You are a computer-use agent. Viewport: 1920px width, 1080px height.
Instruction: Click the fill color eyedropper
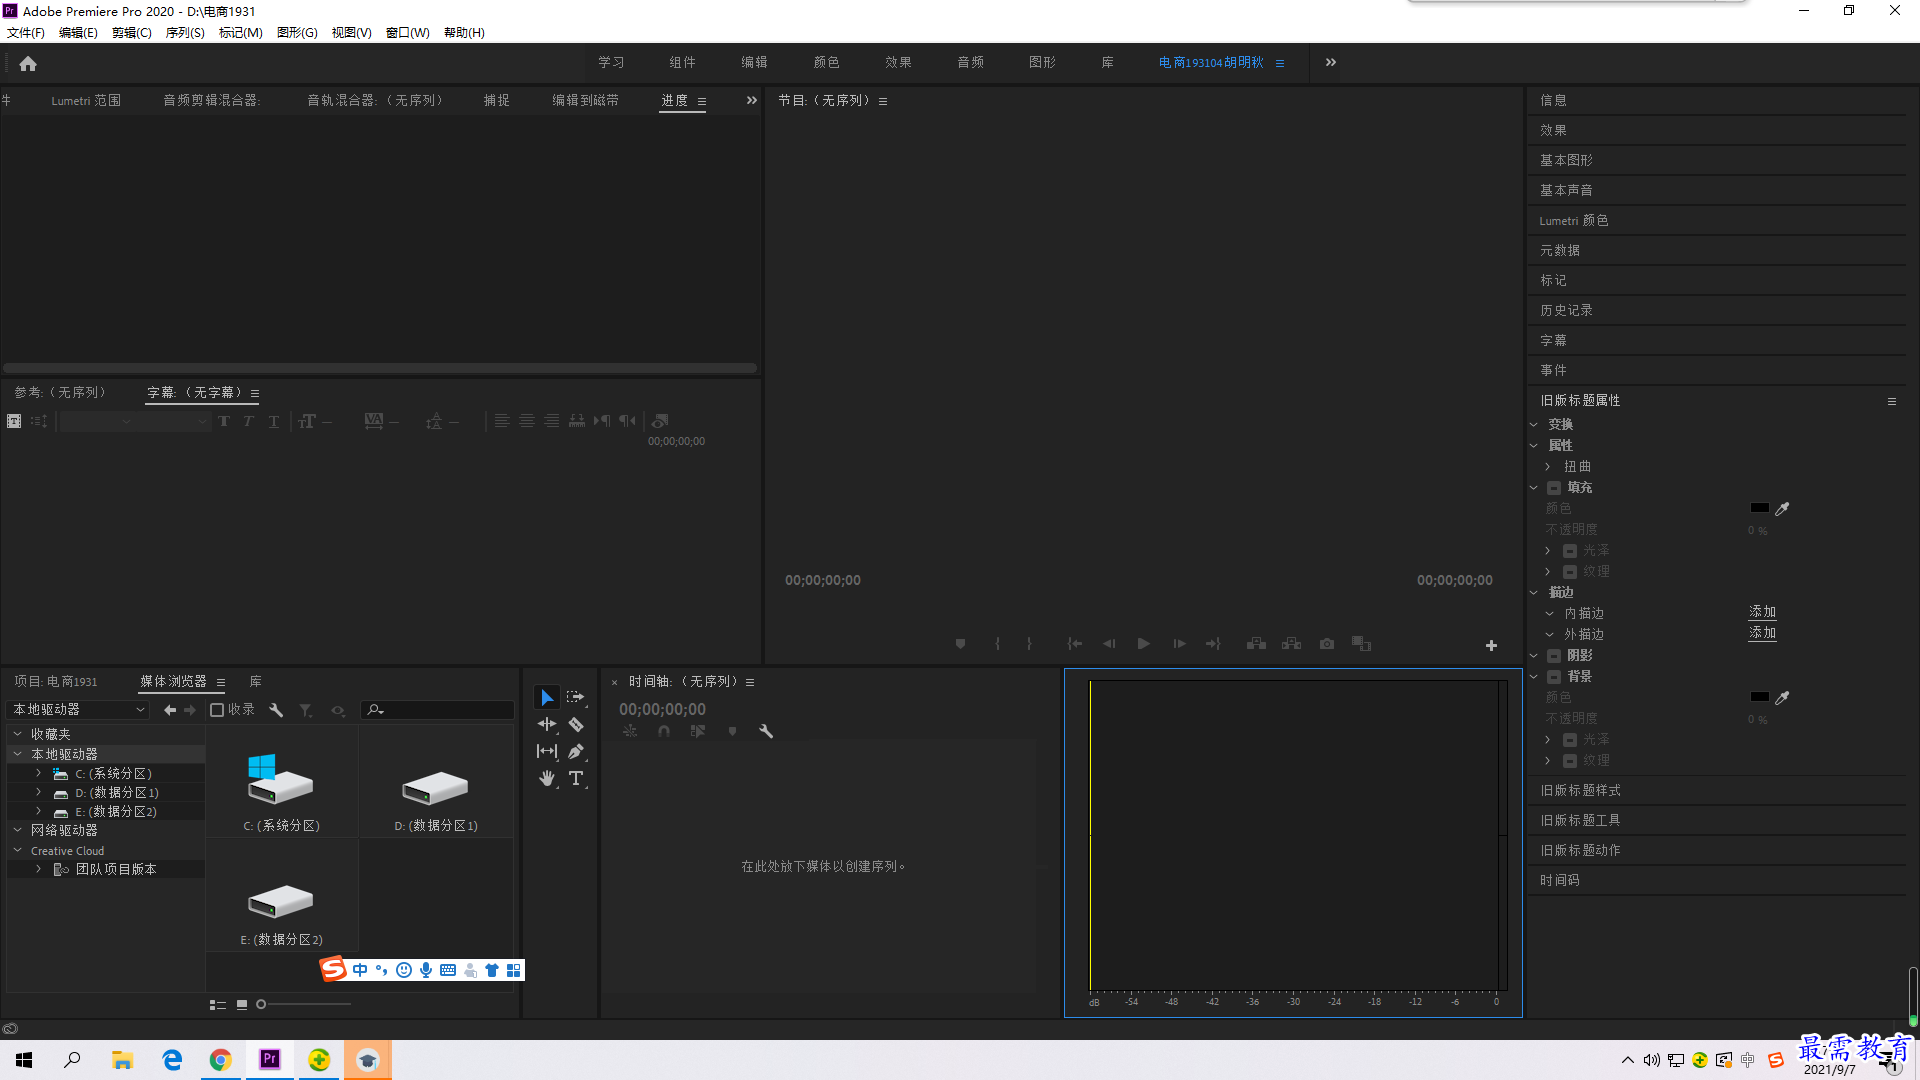tap(1782, 508)
